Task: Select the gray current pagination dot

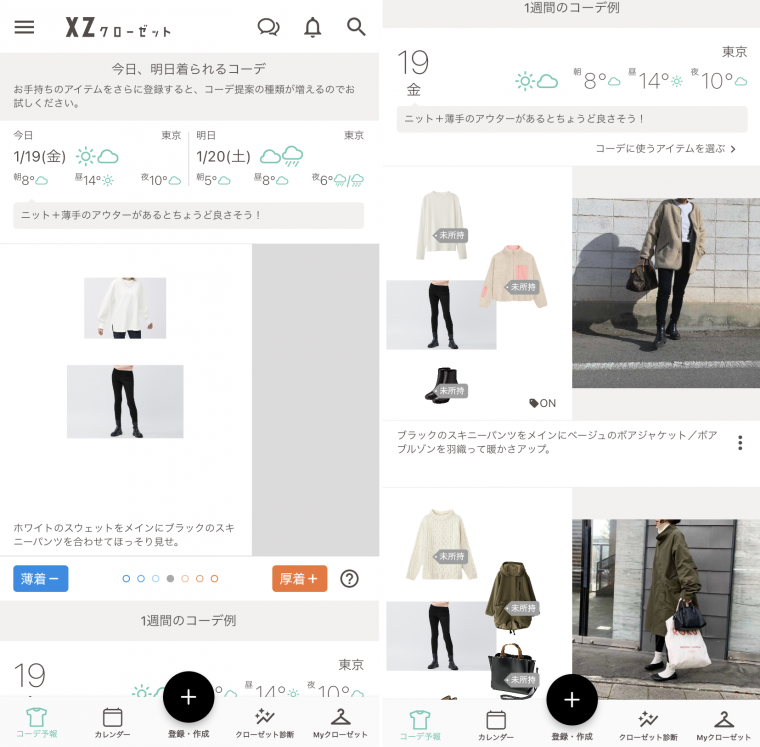Action: [170, 578]
